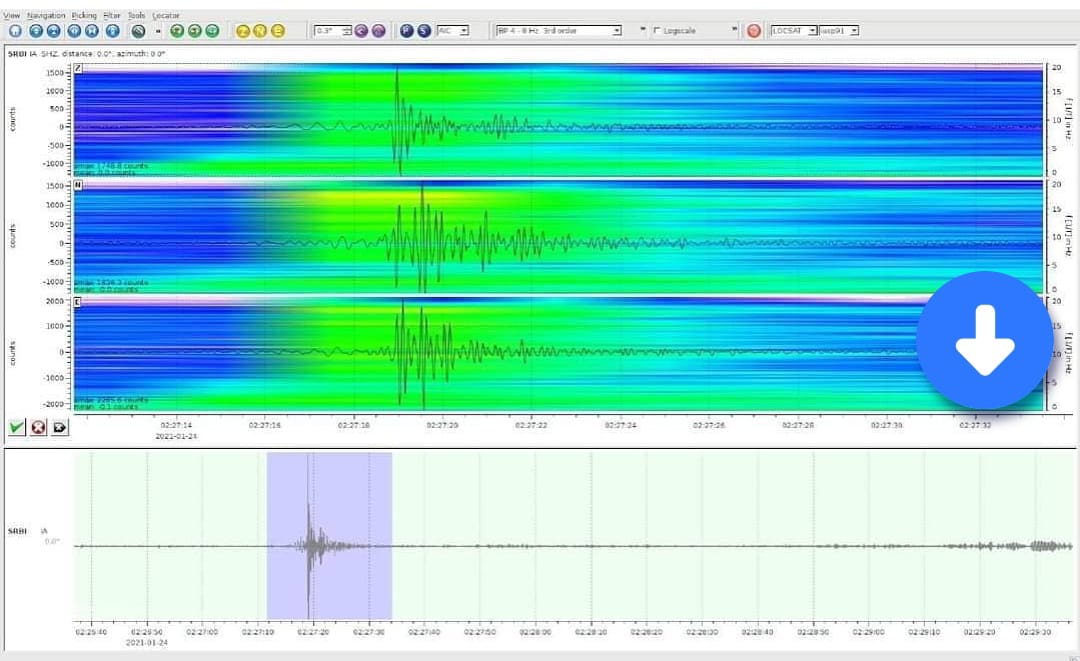Open the Picking menu
The width and height of the screenshot is (1080, 661).
coord(85,16)
